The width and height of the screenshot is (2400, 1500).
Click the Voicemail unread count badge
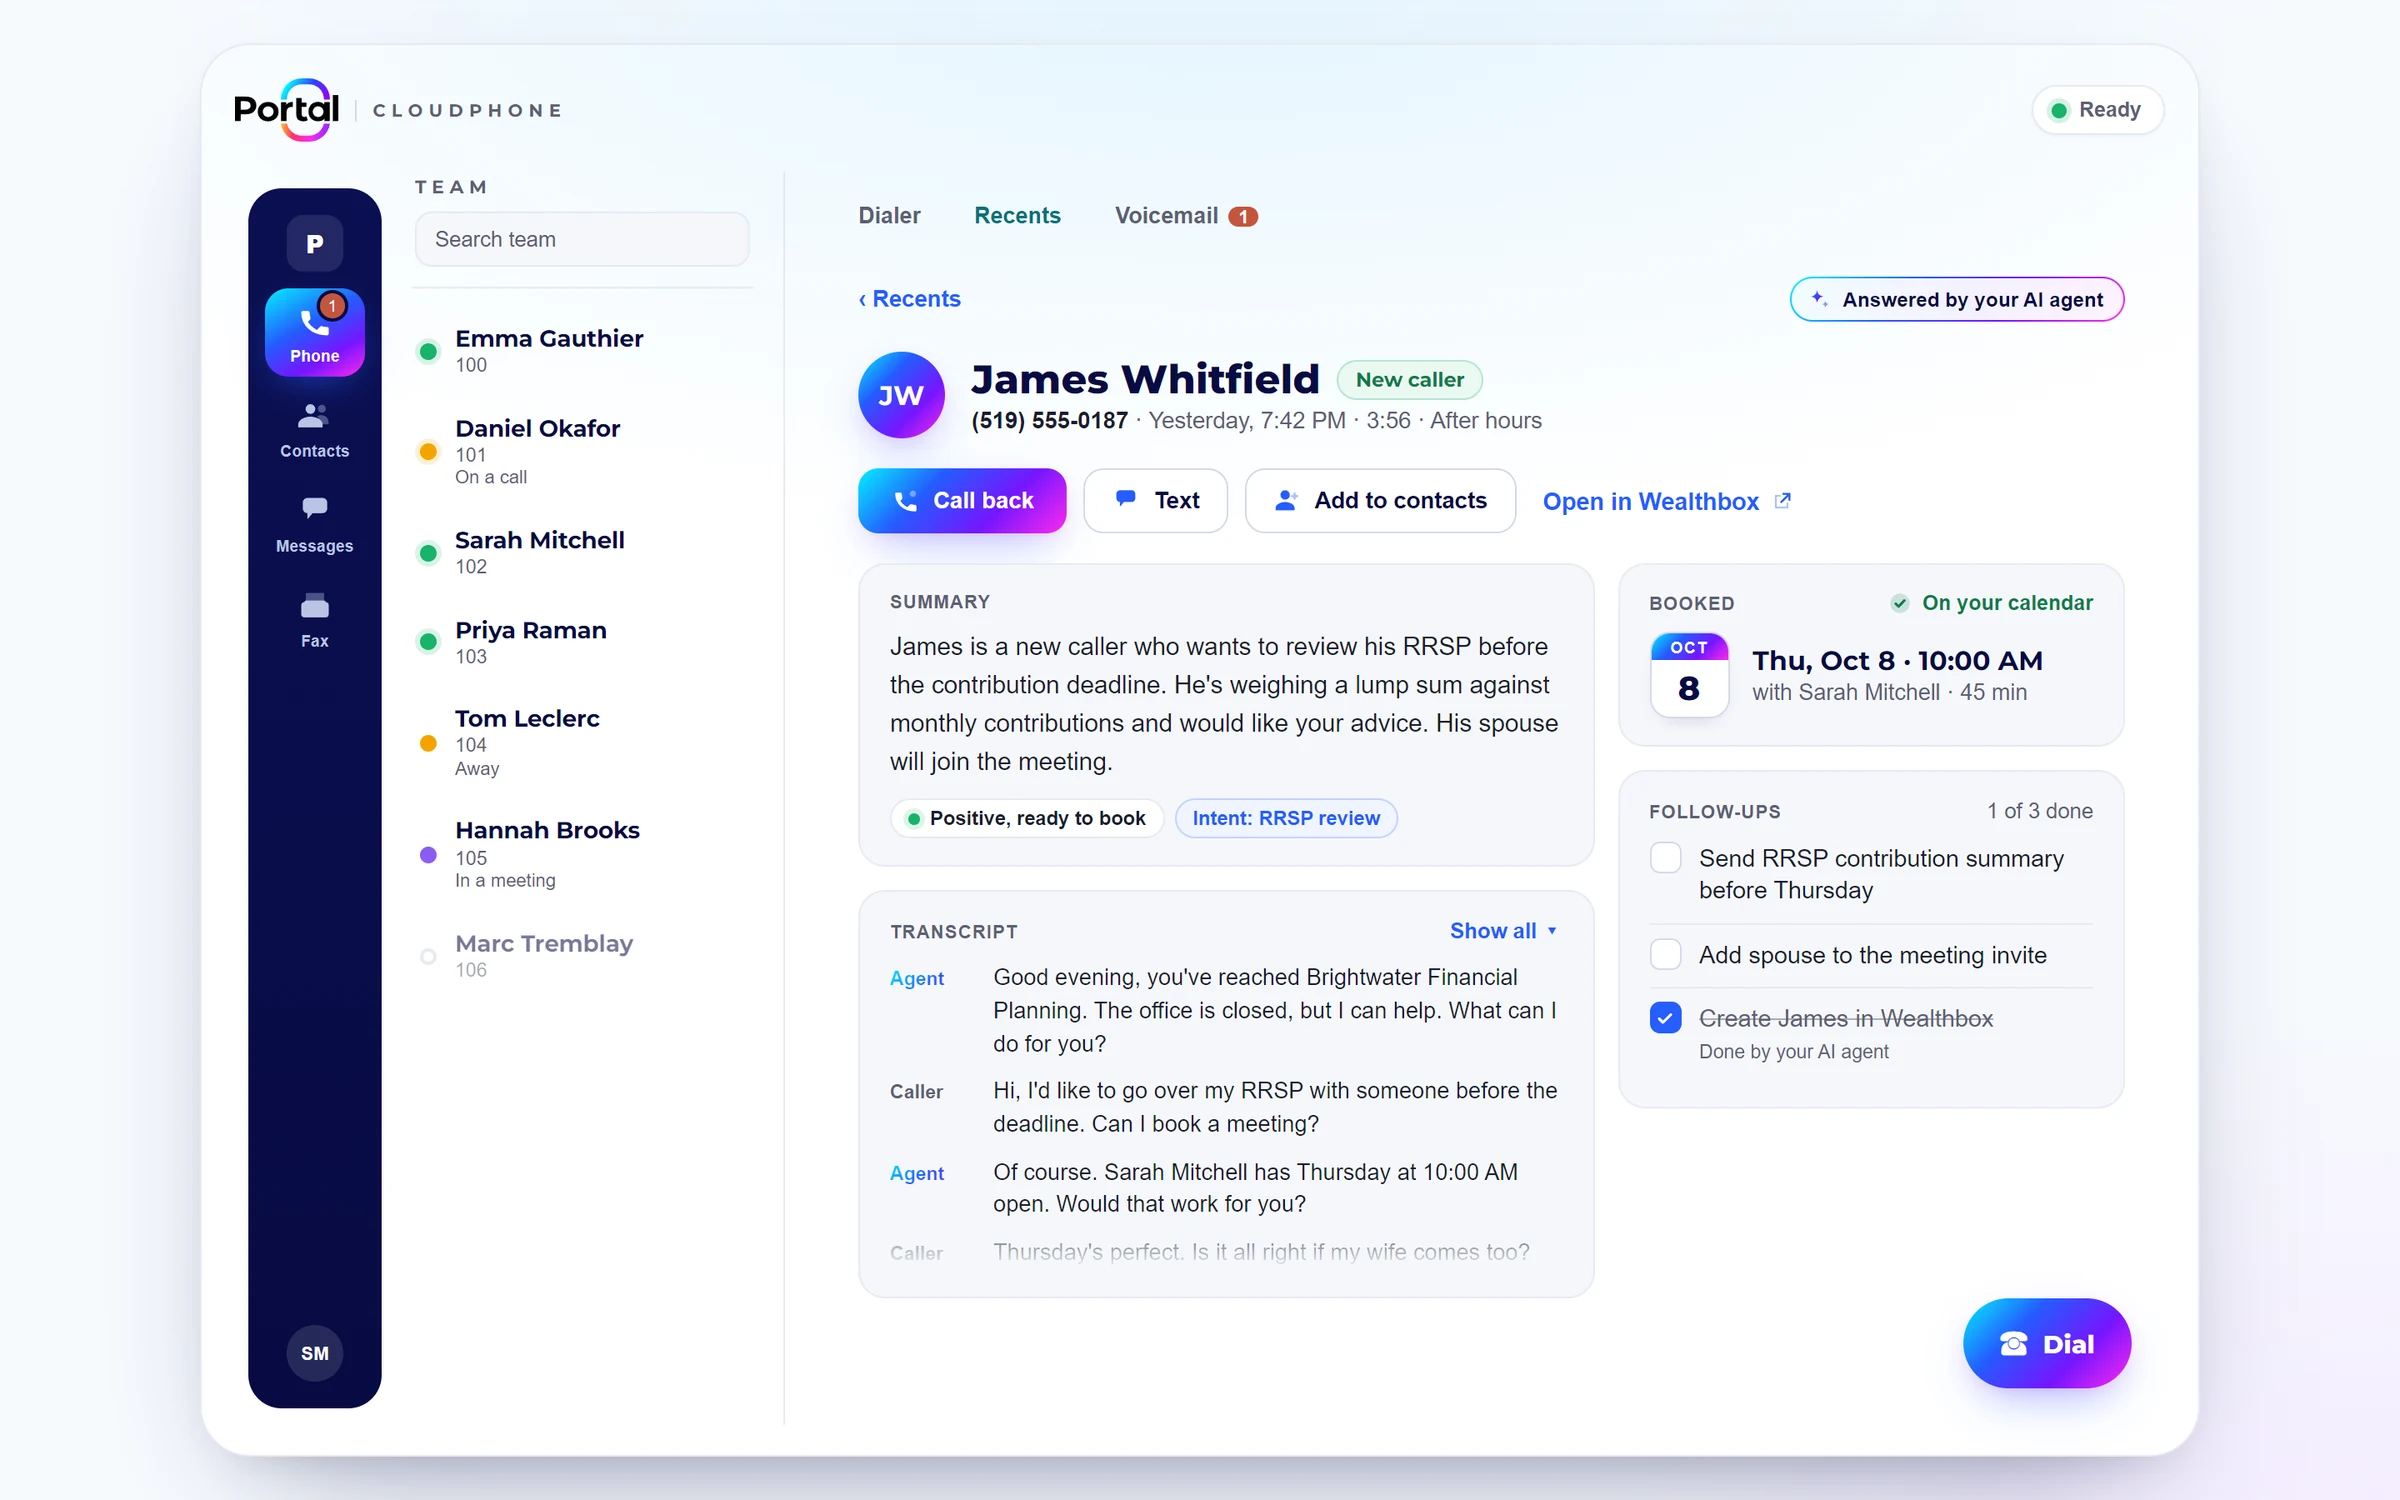(x=1243, y=216)
